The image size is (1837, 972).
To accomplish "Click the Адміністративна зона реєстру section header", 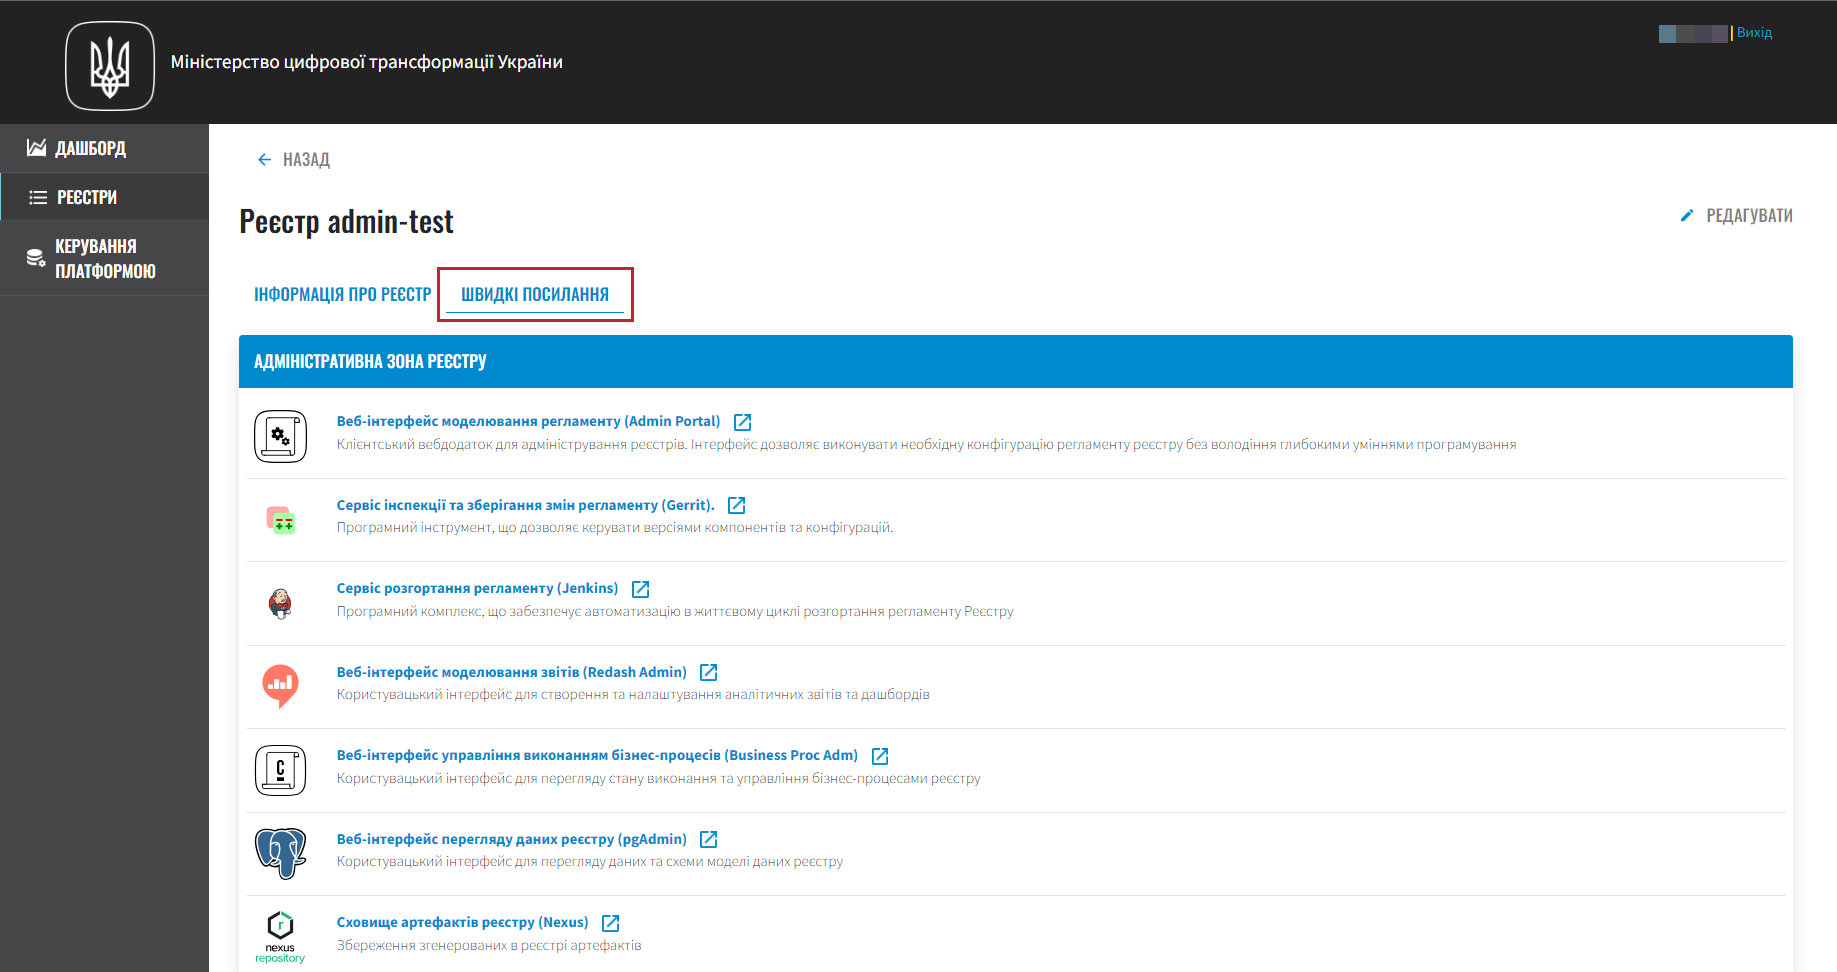I will (1015, 361).
